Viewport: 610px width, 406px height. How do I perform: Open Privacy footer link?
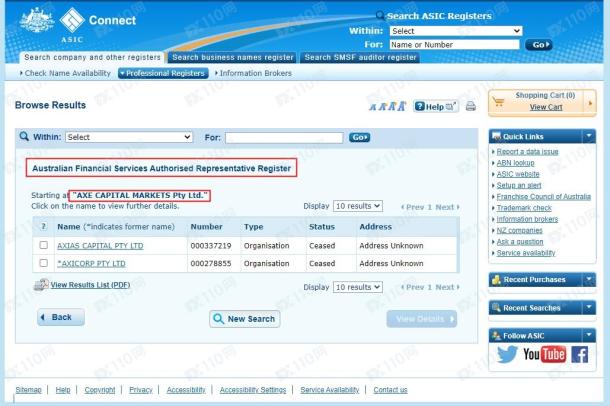(141, 390)
